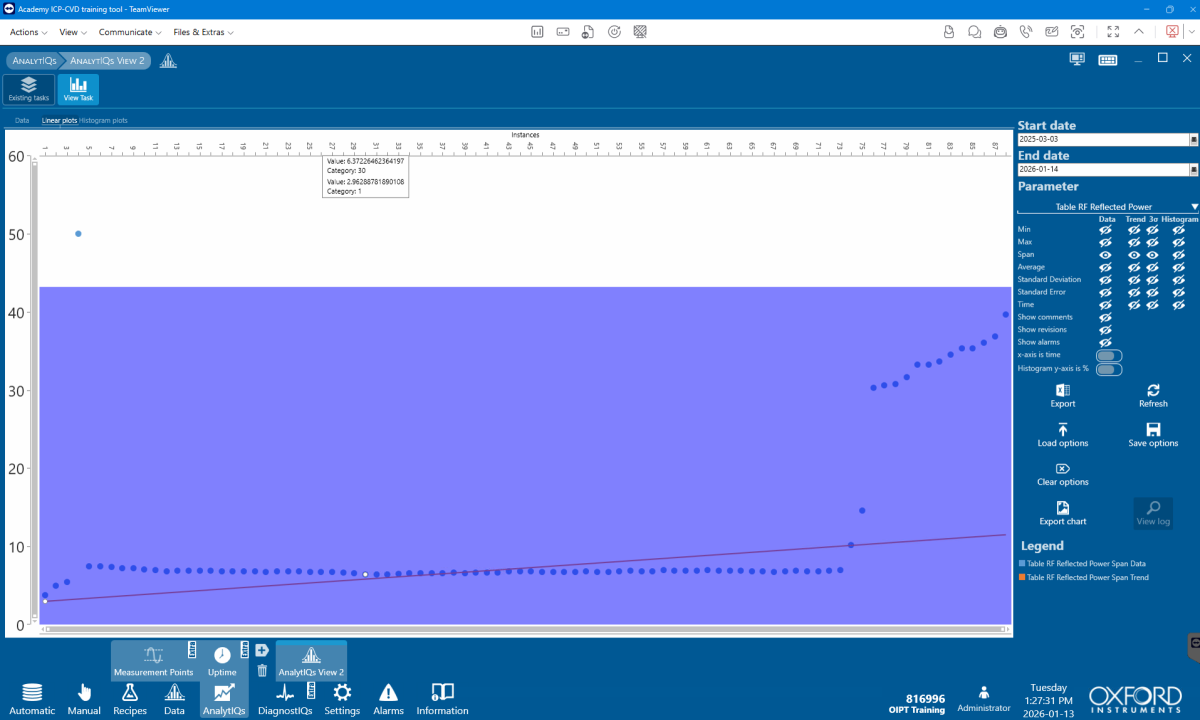The image size is (1200, 720).
Task: Open Load options
Action: click(1063, 429)
